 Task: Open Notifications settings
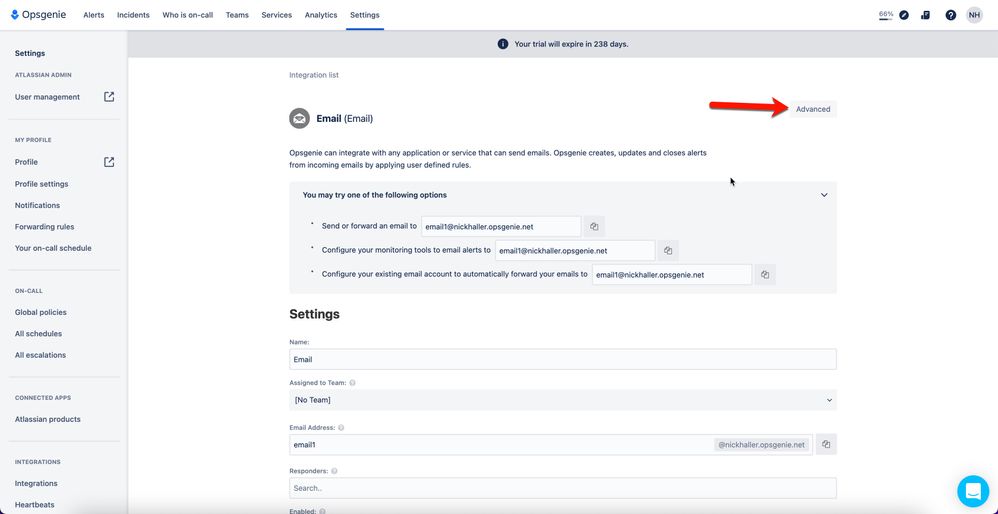pyautogui.click(x=37, y=205)
